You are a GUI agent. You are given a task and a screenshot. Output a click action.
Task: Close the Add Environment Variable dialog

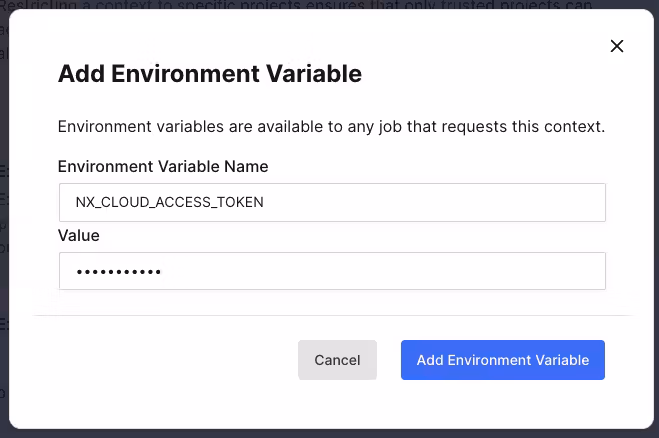coord(617,46)
